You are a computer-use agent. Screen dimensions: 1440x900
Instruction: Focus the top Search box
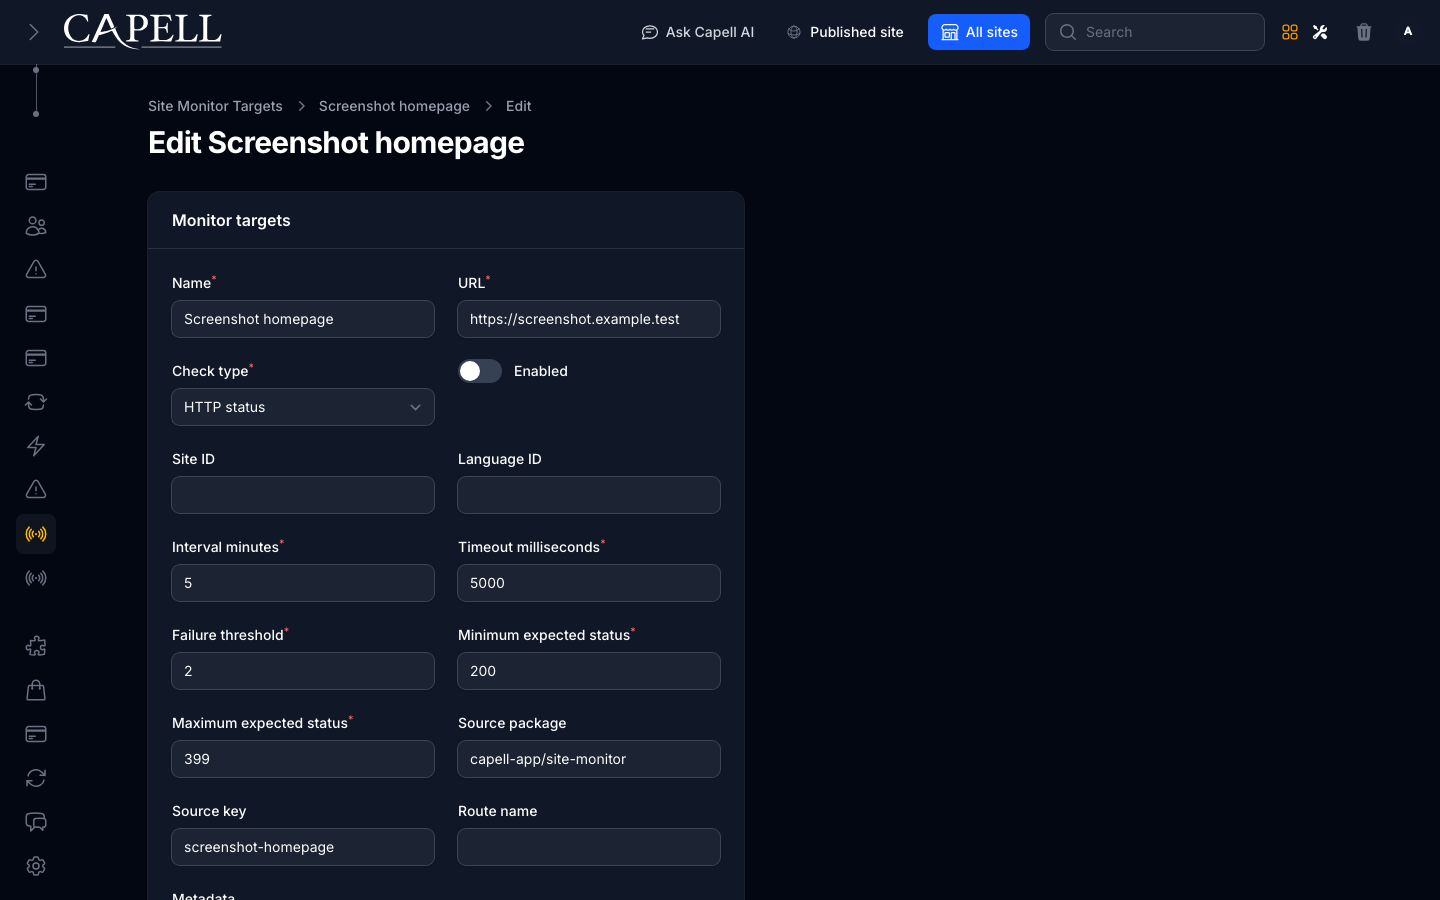click(1155, 32)
